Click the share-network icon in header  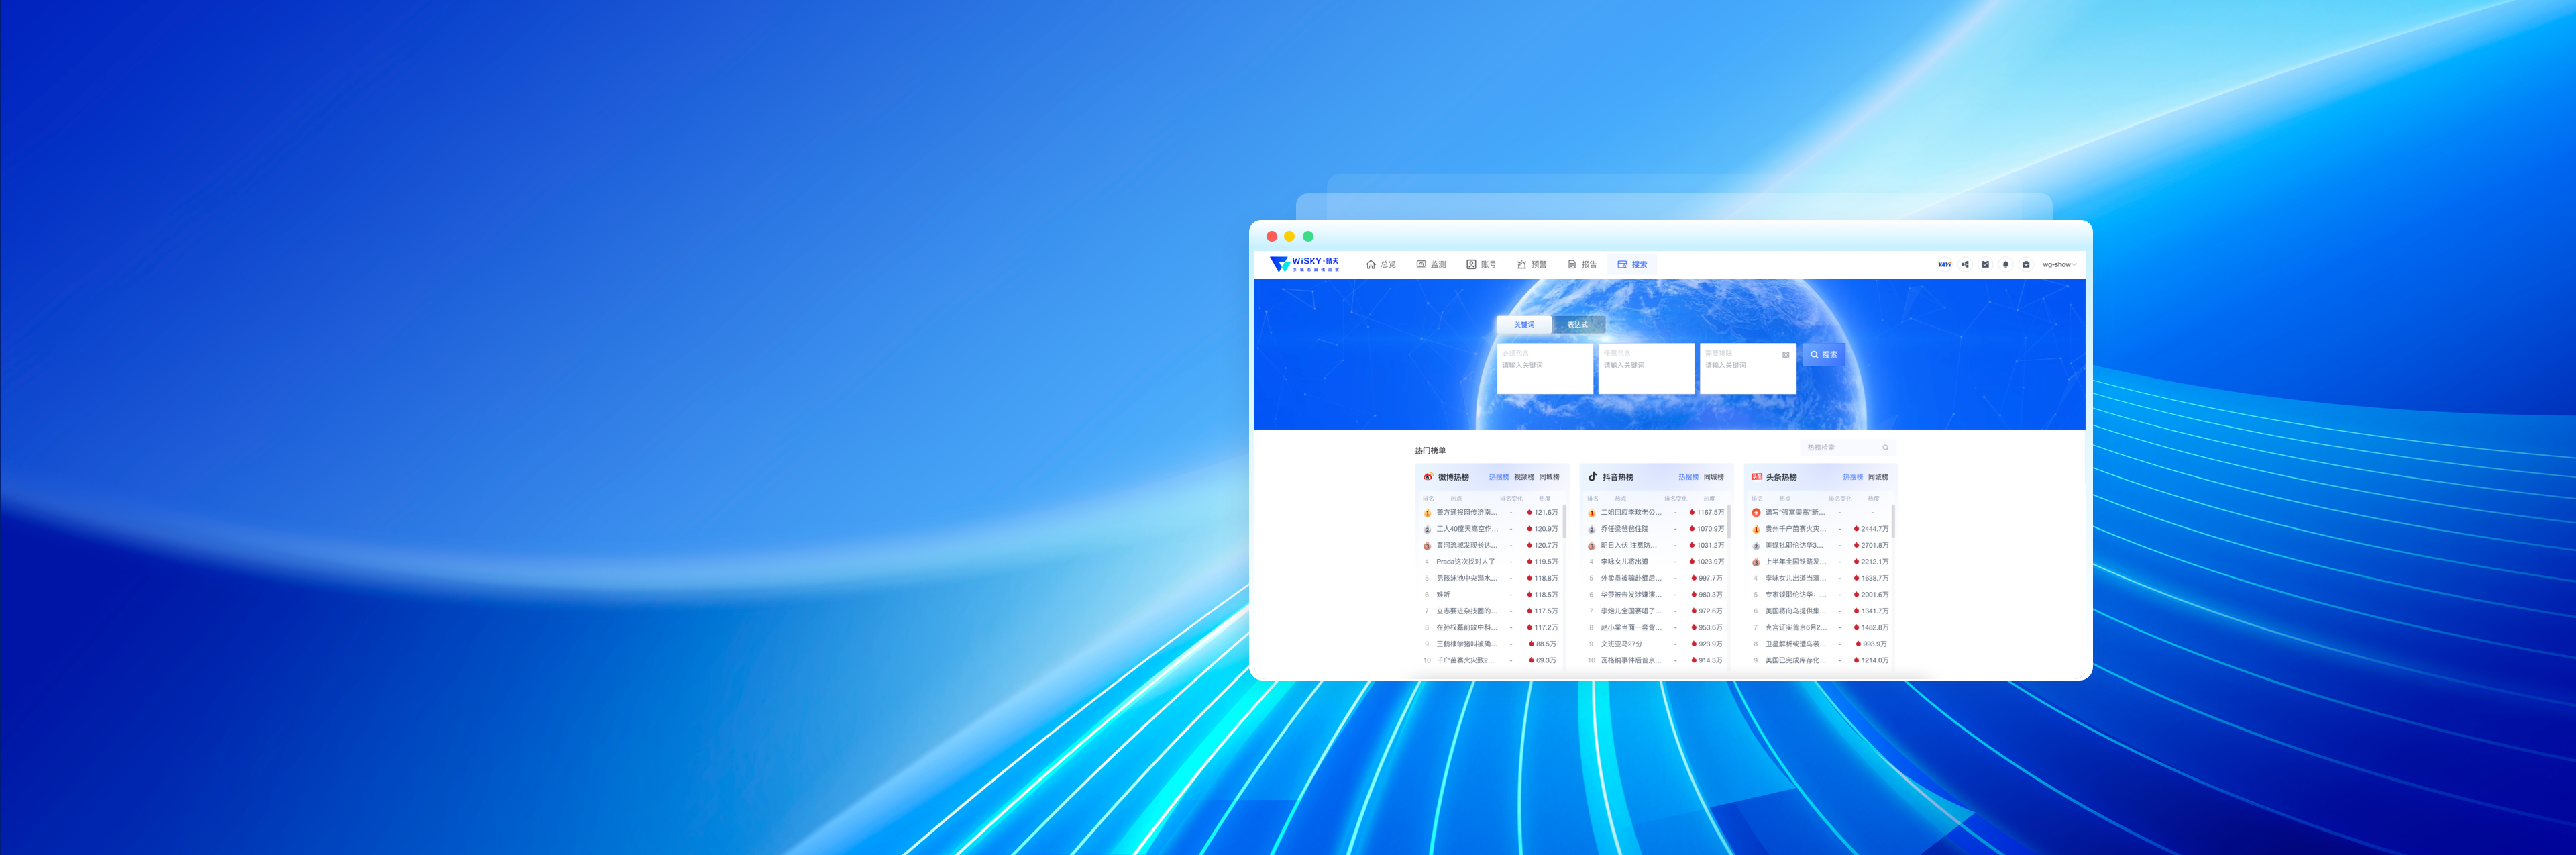(1965, 265)
